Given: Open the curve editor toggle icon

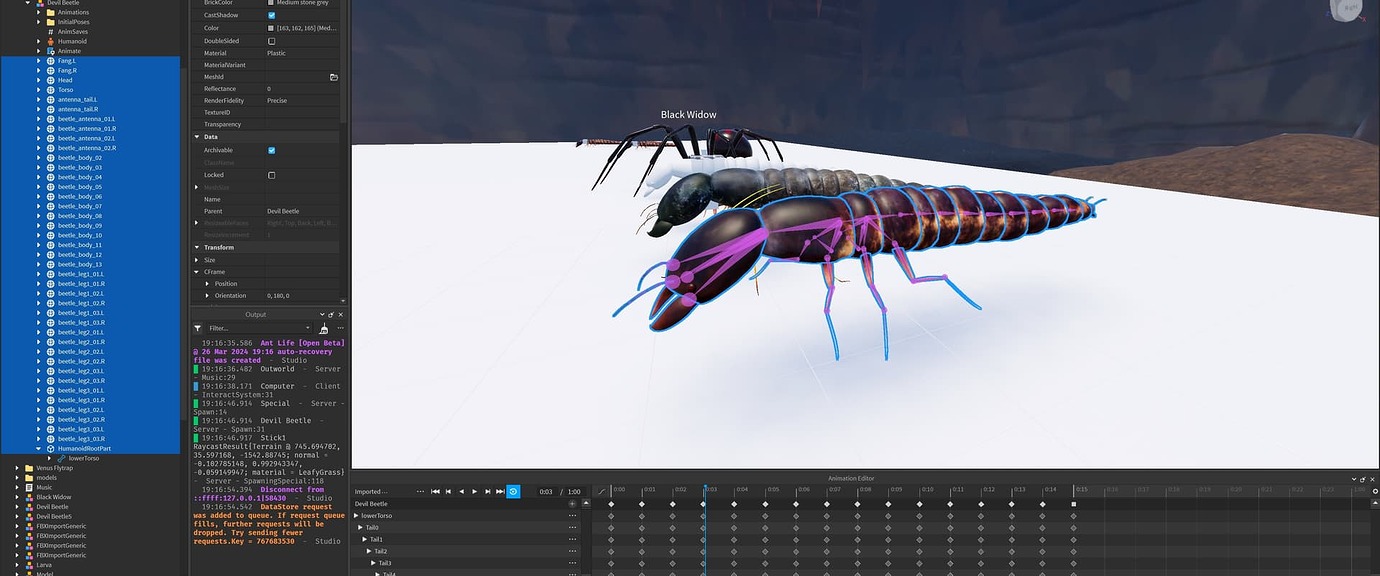Looking at the screenshot, I should pos(600,491).
